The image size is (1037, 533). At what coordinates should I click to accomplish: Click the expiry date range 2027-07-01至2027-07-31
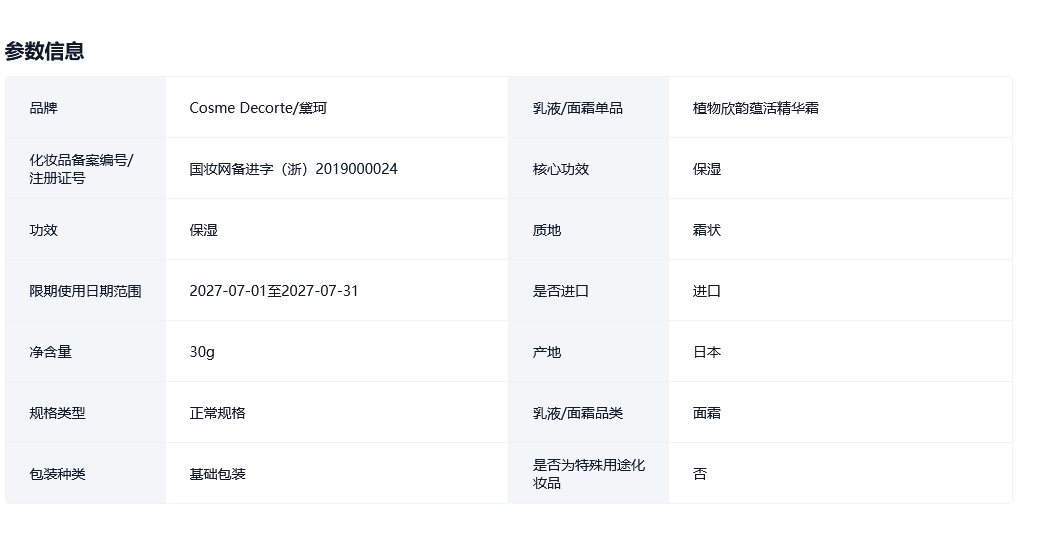tap(273, 291)
